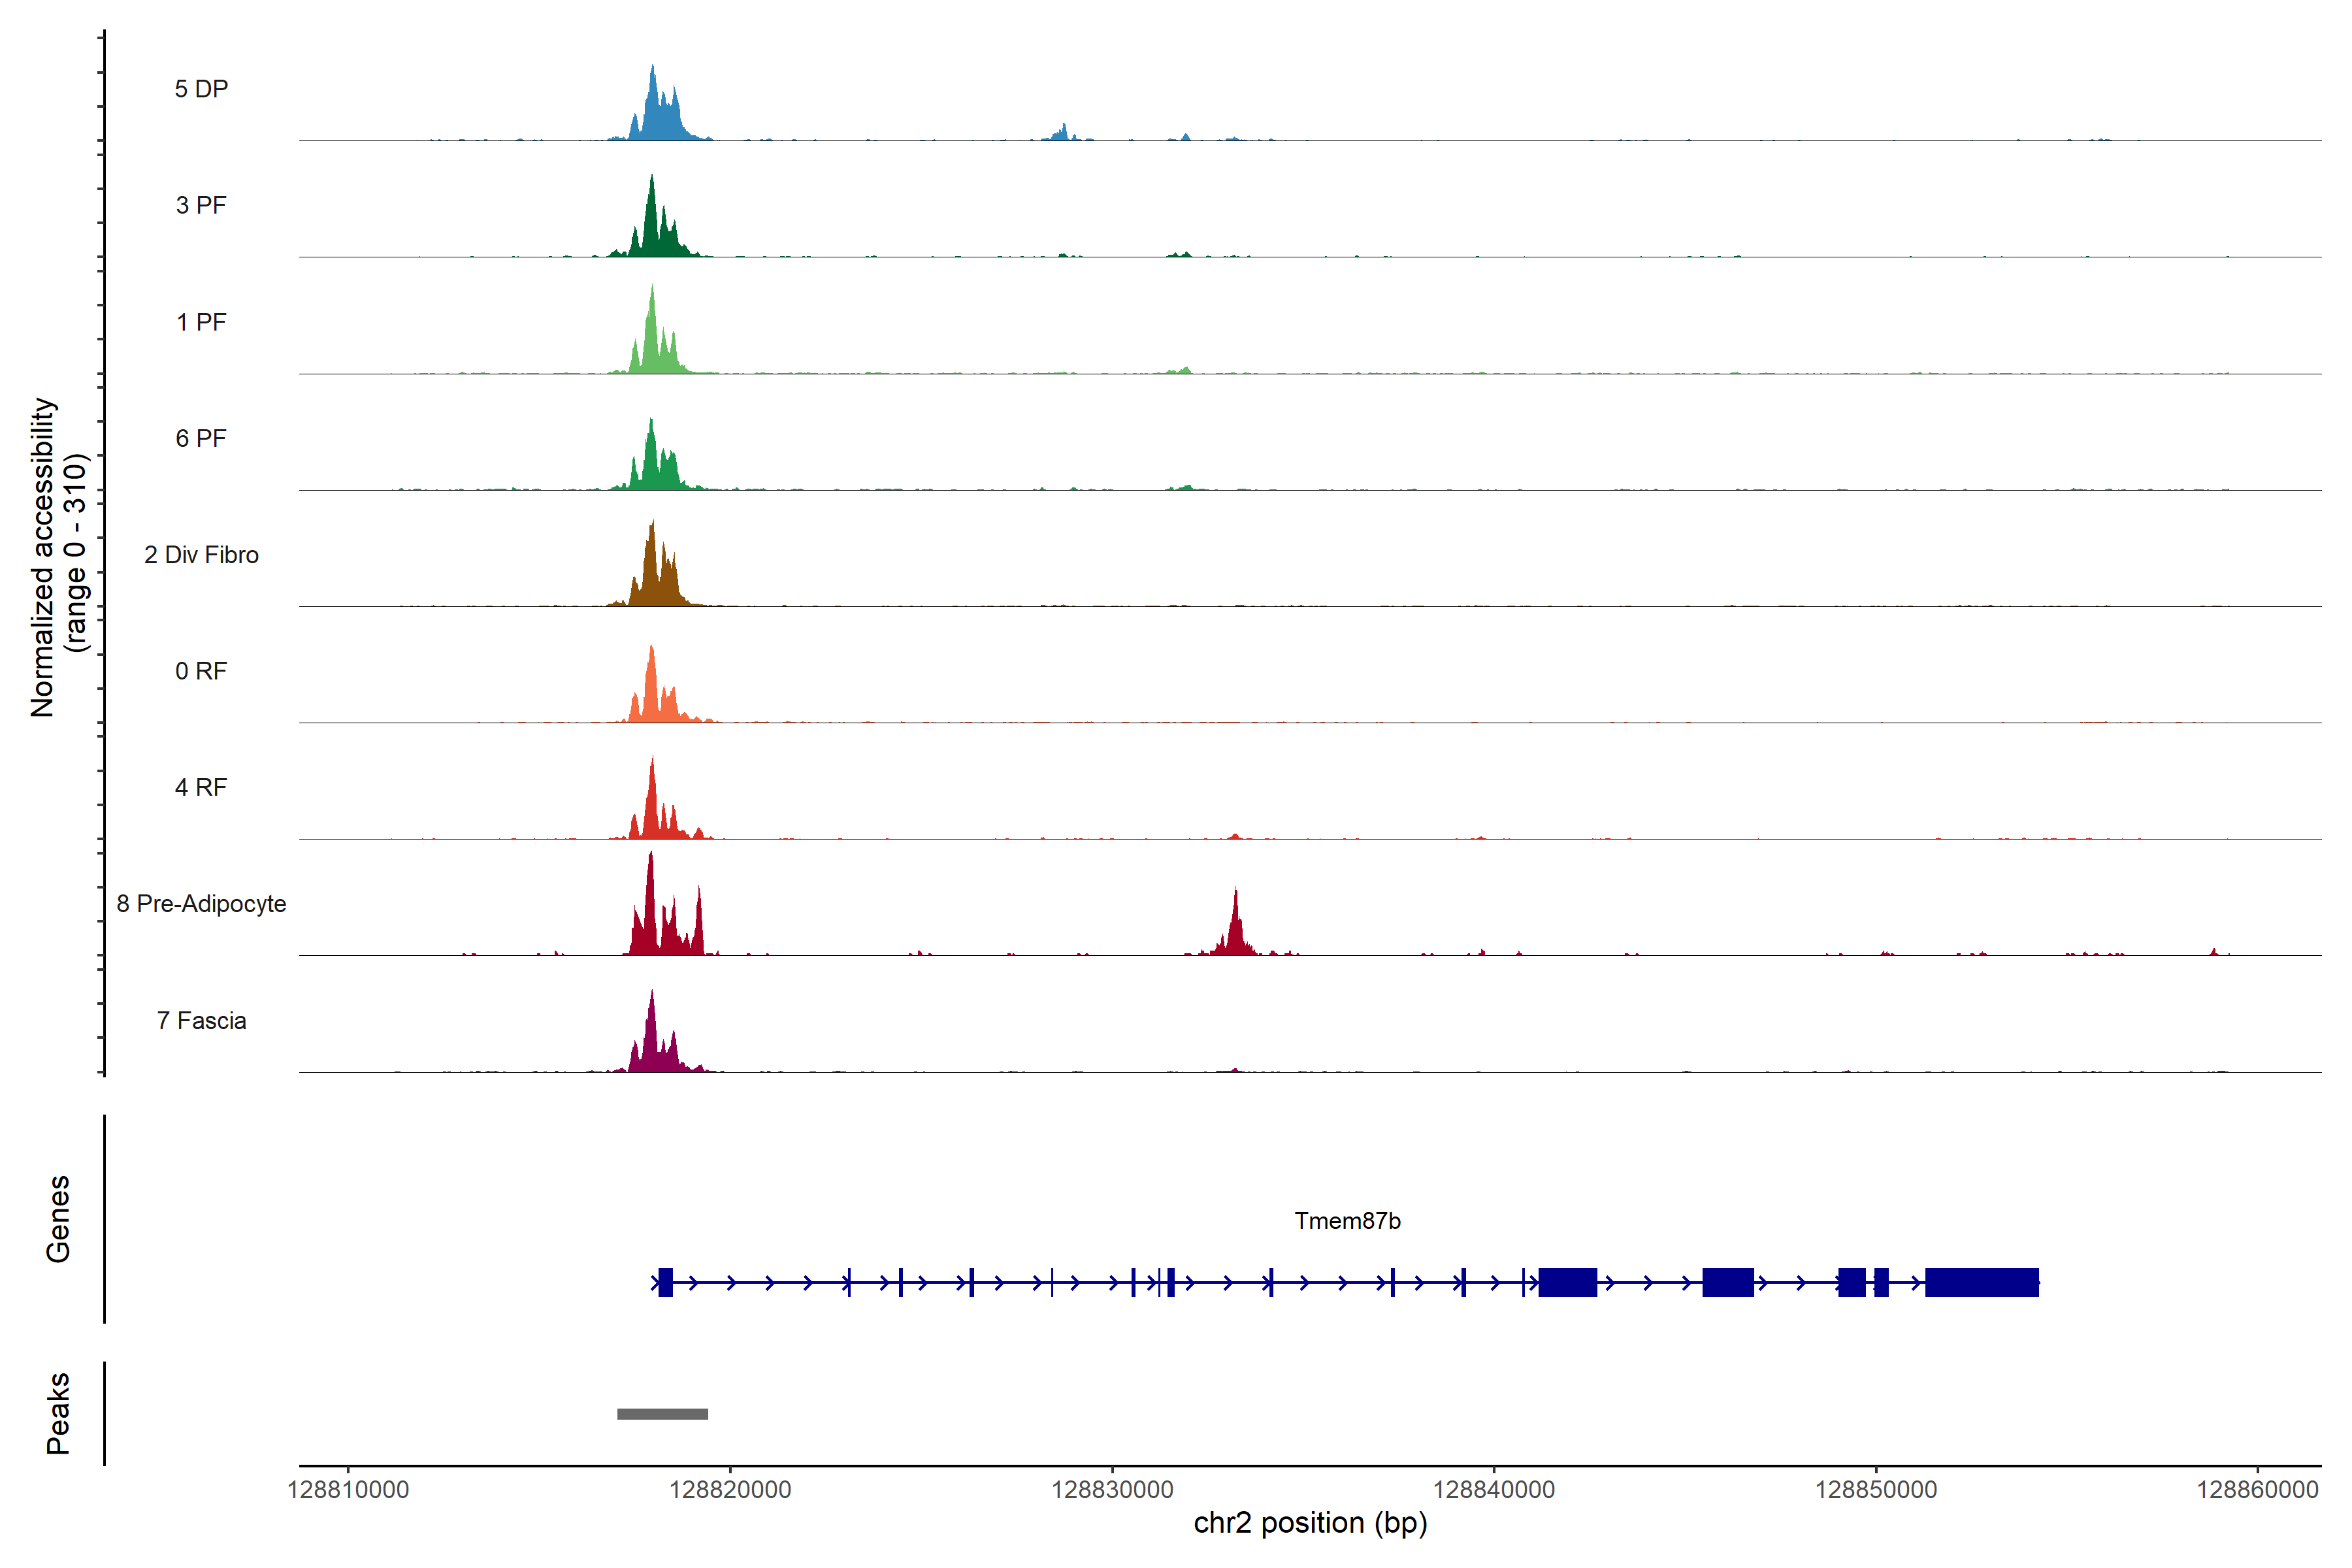Select the 8 Pre-Adipocyte label
Screen dimensions: 2352x1568
[201, 904]
